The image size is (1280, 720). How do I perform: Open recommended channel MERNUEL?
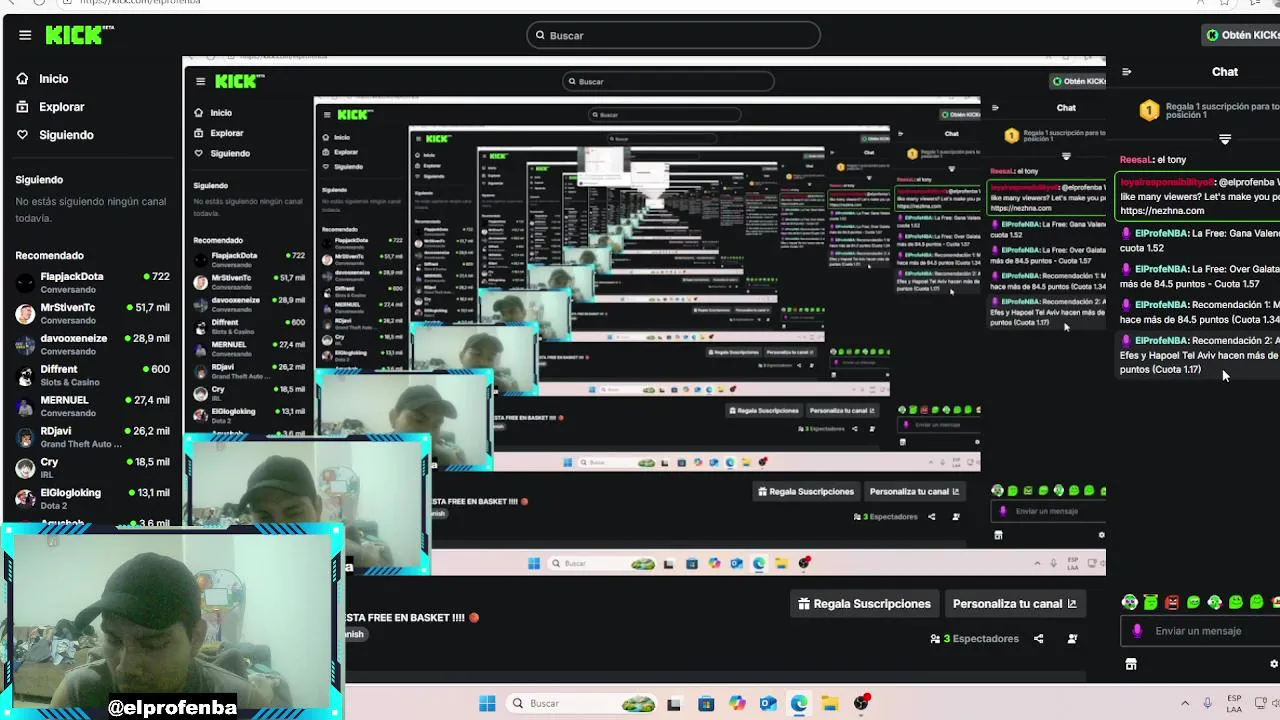click(x=93, y=406)
